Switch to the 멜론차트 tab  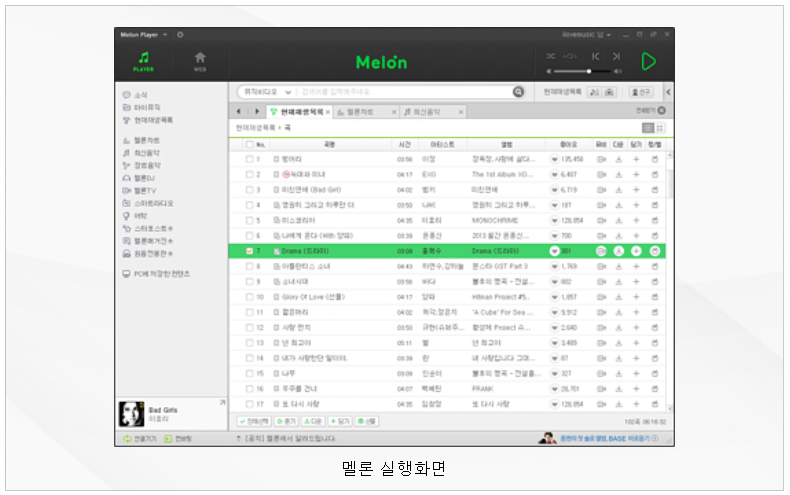(x=360, y=112)
